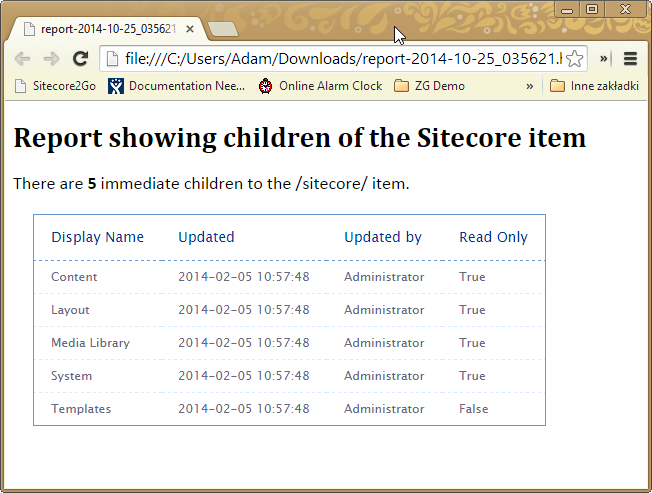Open the Online Alarm Clock bookmark
The width and height of the screenshot is (652, 493).
pyautogui.click(x=320, y=86)
